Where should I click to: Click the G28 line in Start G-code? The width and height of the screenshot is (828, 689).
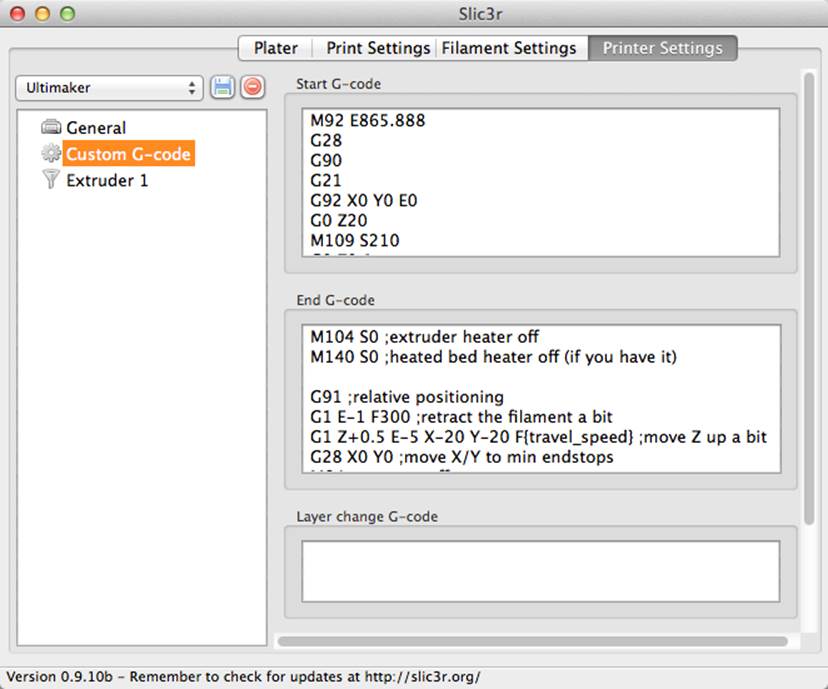(326, 140)
